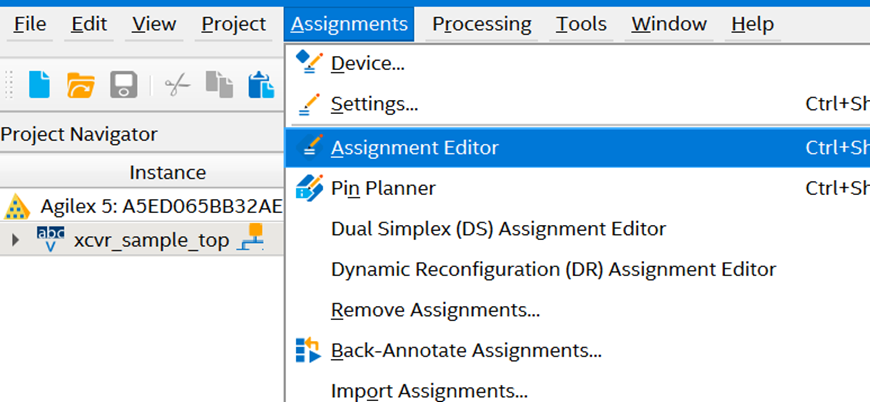Click the Paste clipboard toolbar icon
The height and width of the screenshot is (402, 870).
(260, 85)
